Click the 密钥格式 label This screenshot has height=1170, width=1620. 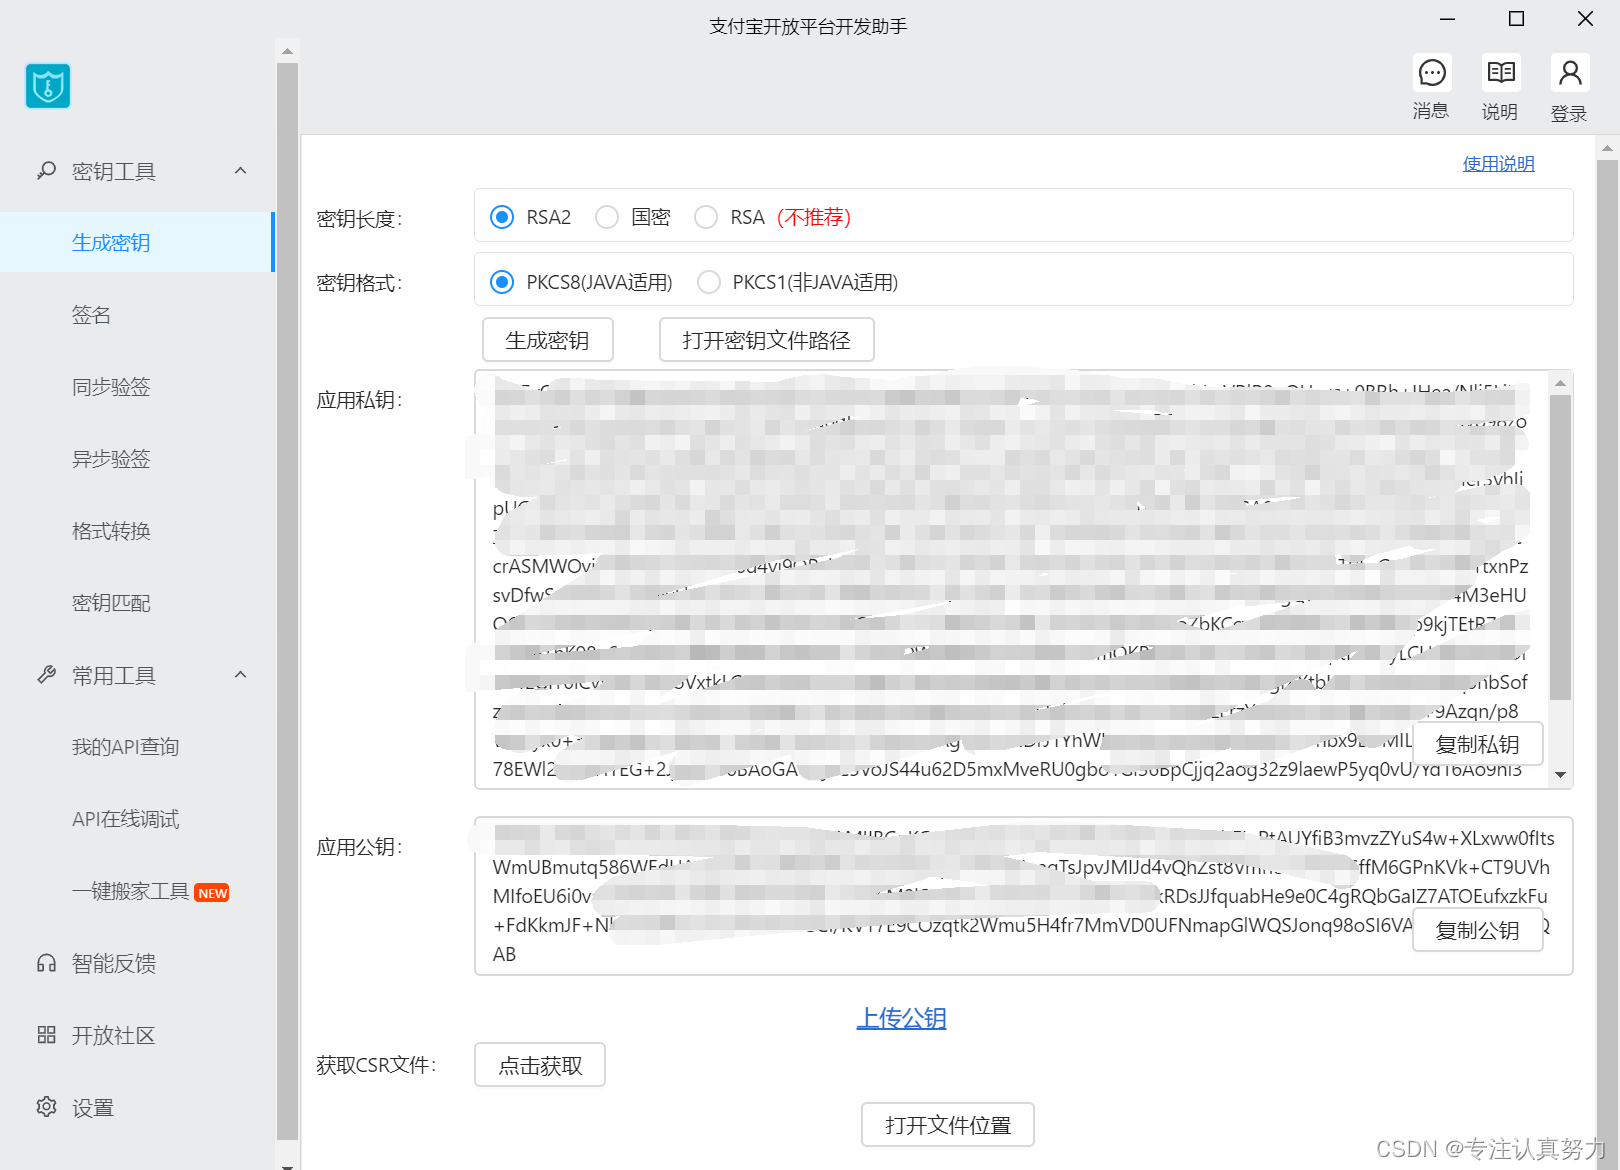[359, 283]
